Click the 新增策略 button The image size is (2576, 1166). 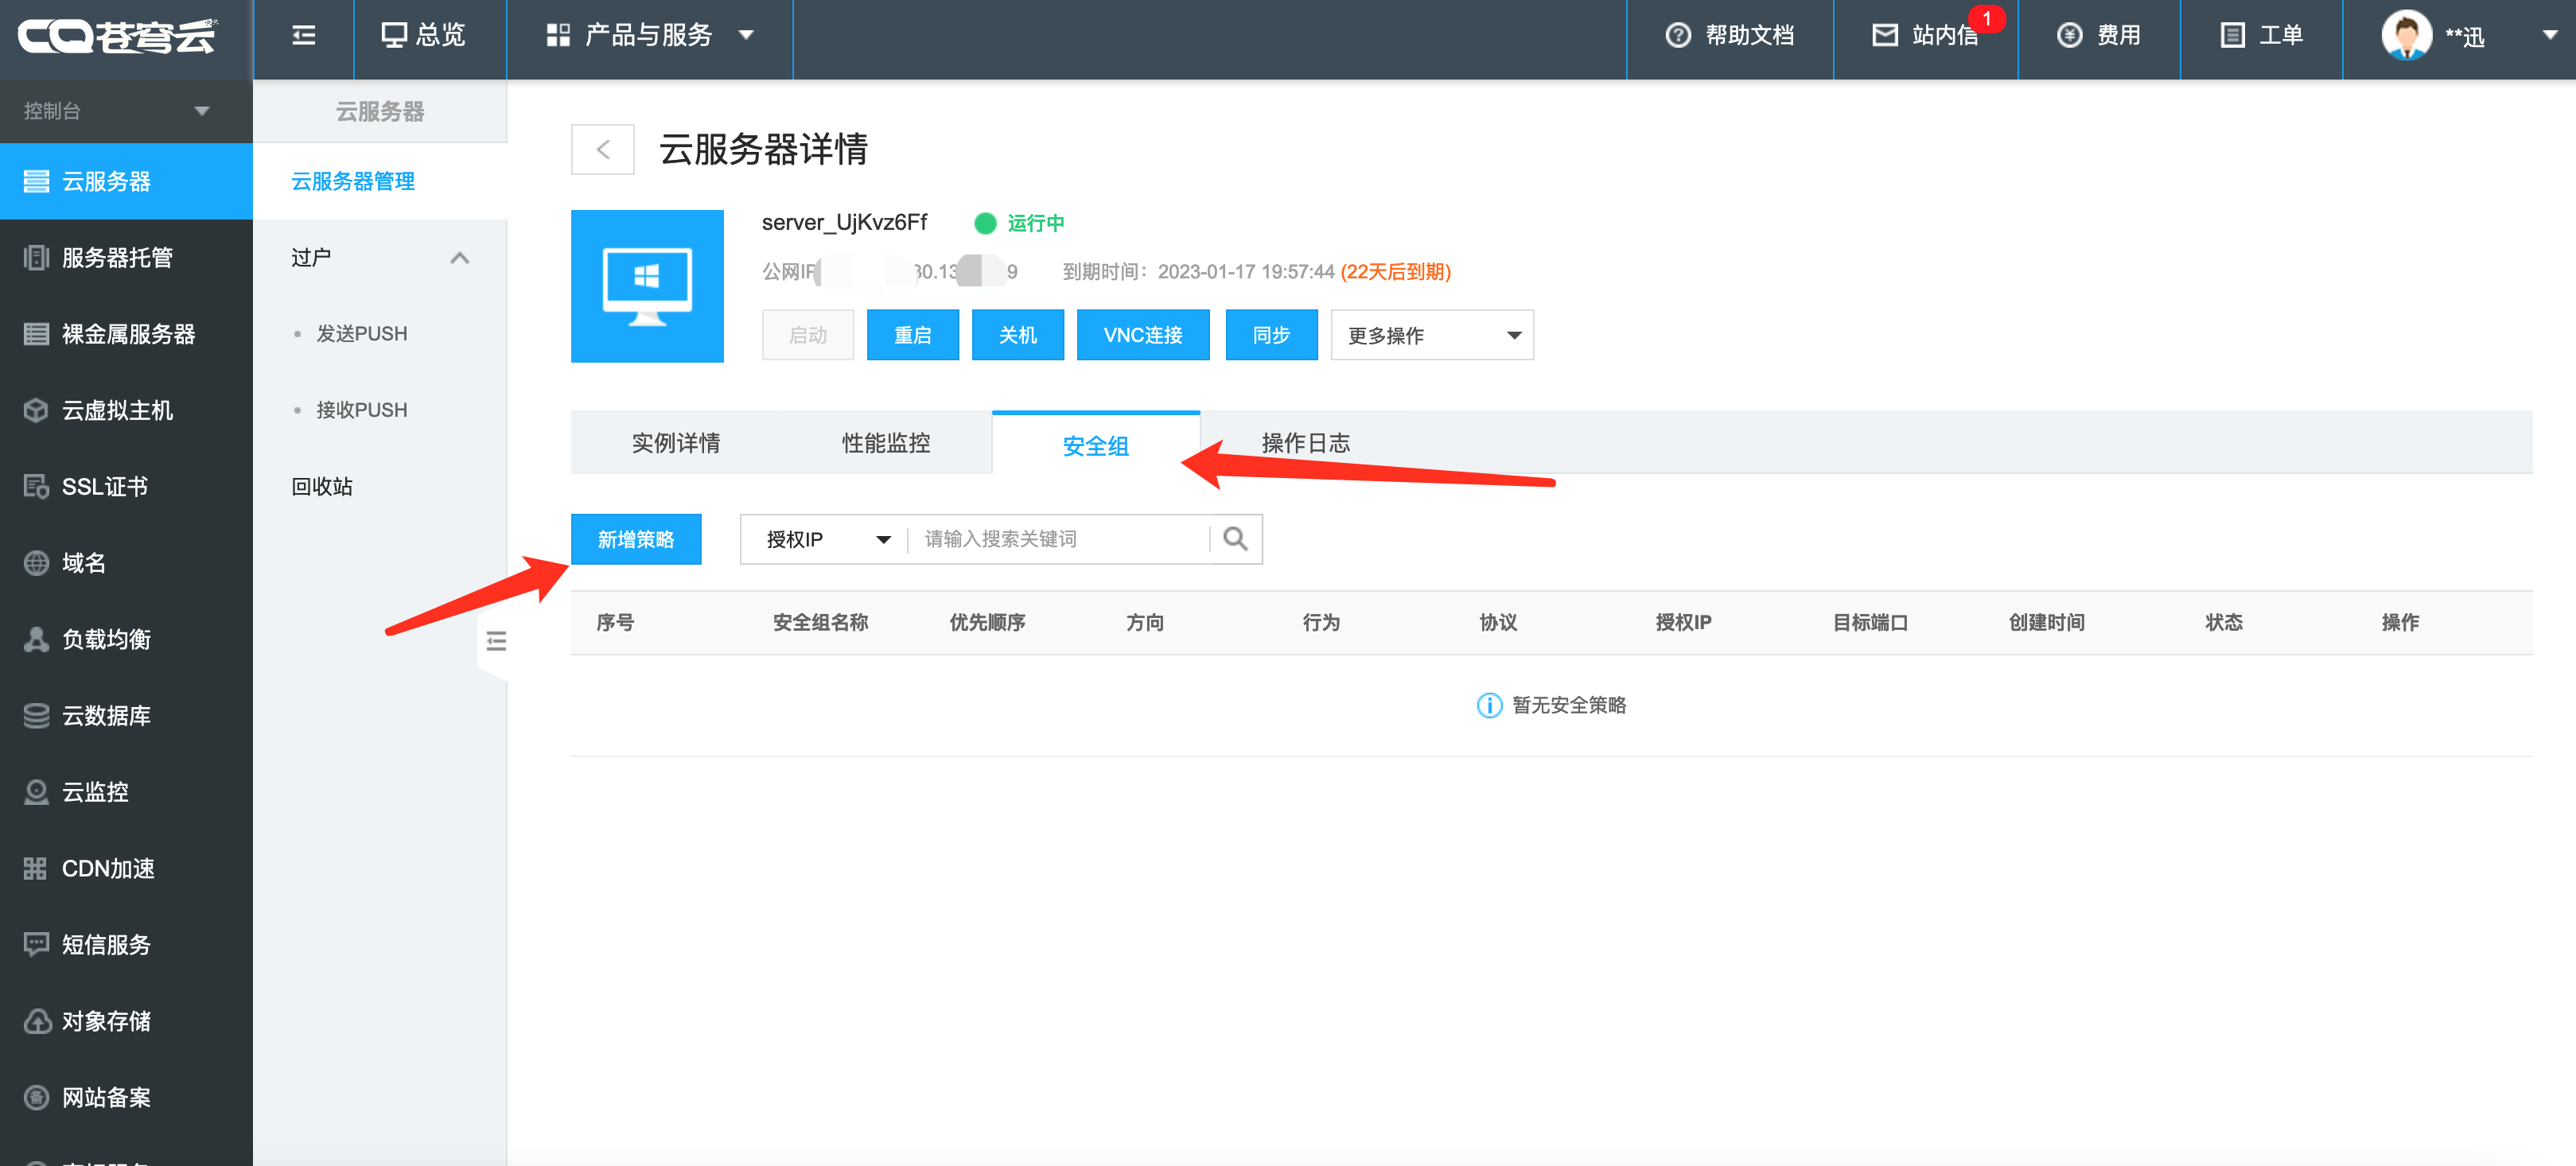(x=636, y=539)
